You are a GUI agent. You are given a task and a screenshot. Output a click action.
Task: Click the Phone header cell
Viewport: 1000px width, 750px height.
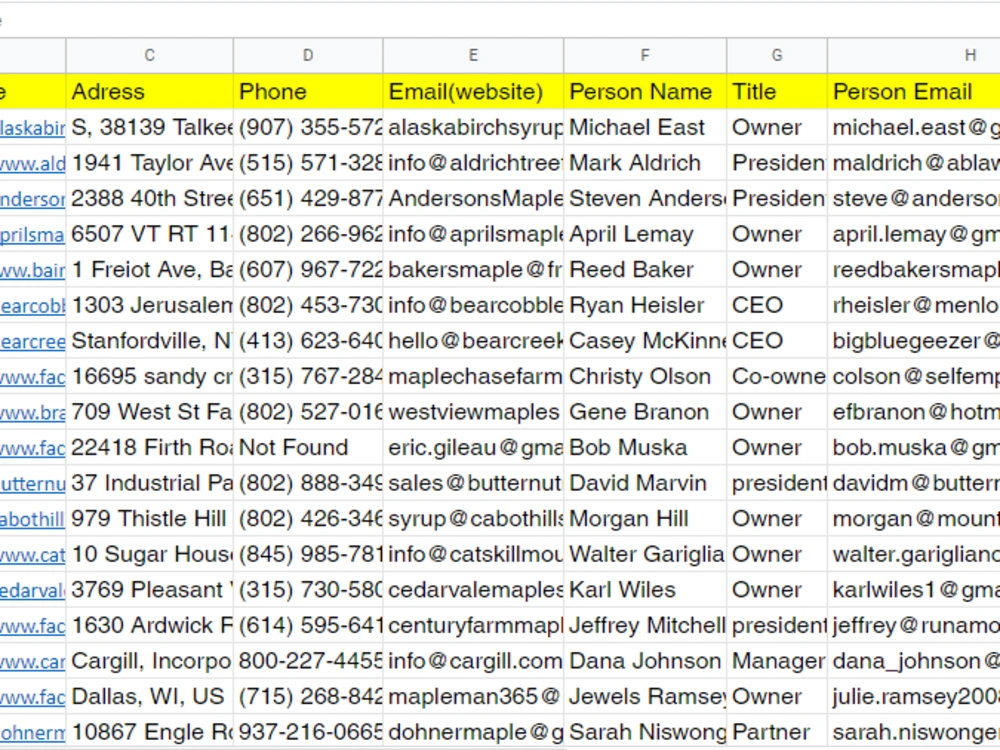pos(308,92)
